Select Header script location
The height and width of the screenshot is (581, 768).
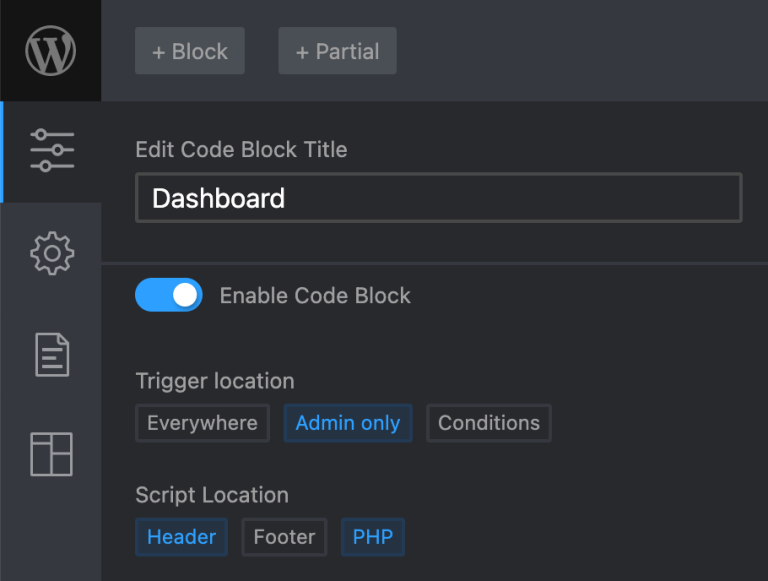point(181,537)
